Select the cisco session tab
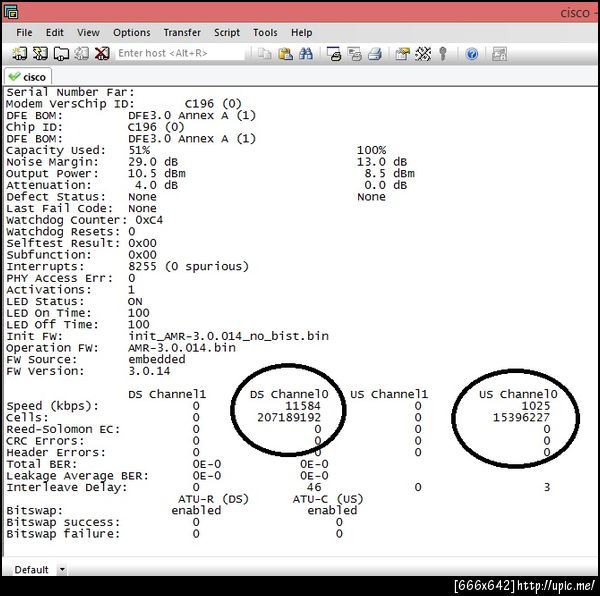600x596 pixels. [28, 77]
